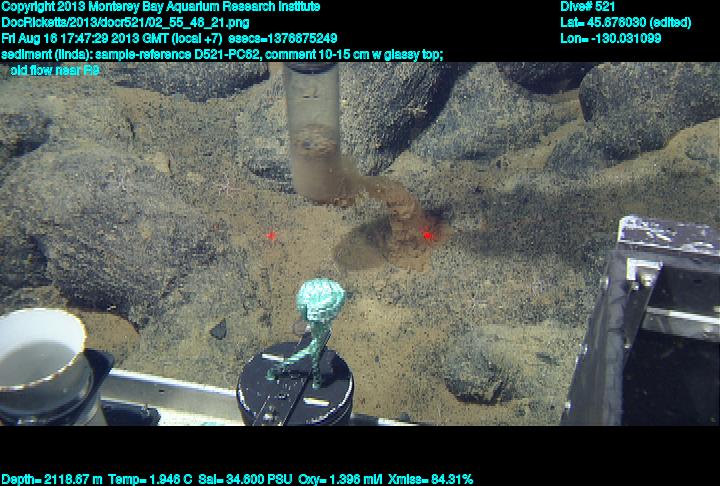The image size is (720, 486).
Task: Click the green rope T-handle knob
Action: tap(320, 300)
